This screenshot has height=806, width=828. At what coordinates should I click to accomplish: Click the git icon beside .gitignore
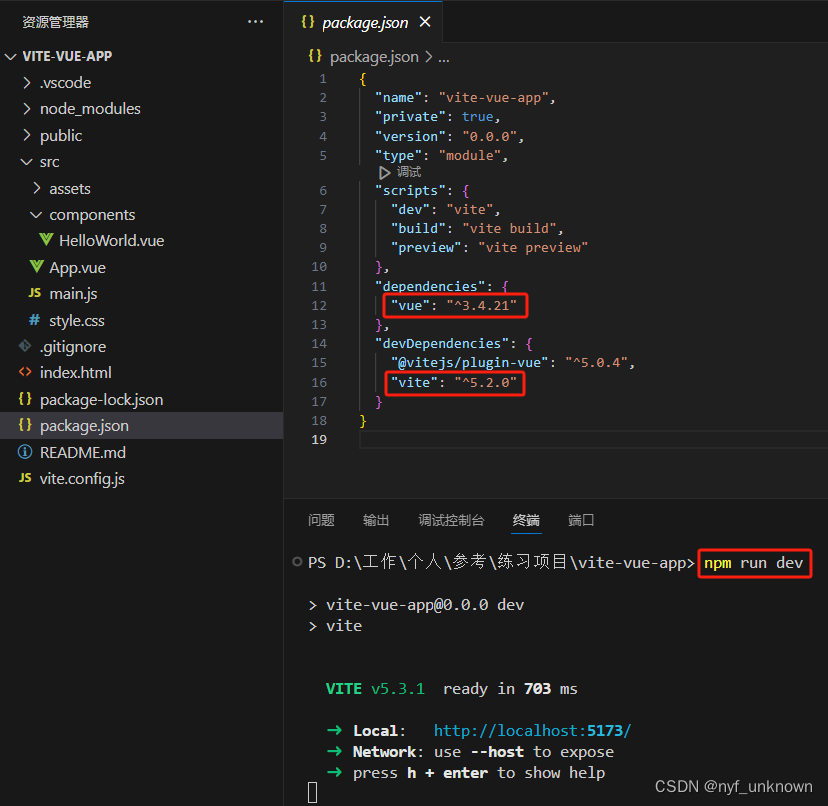[25, 346]
